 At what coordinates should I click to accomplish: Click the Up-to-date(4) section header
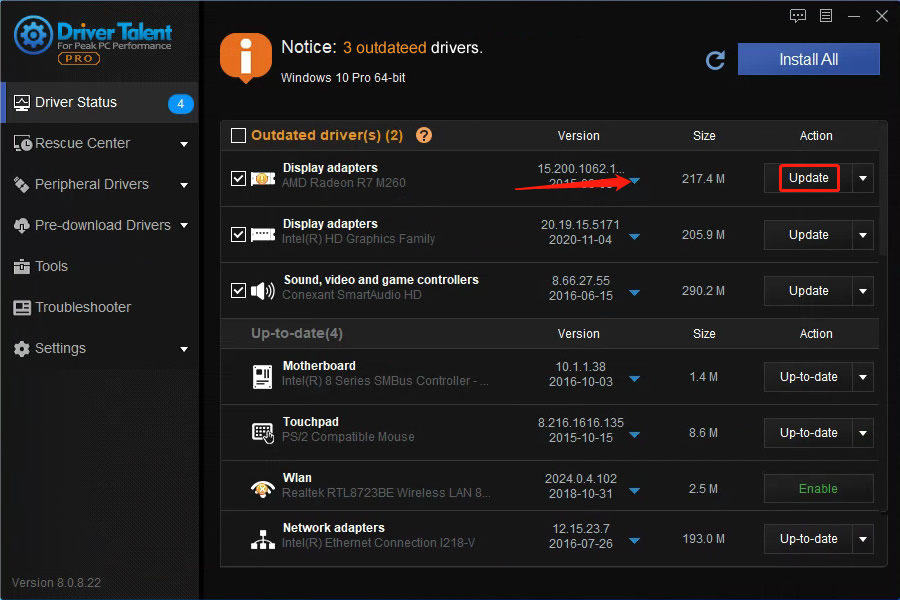[297, 334]
